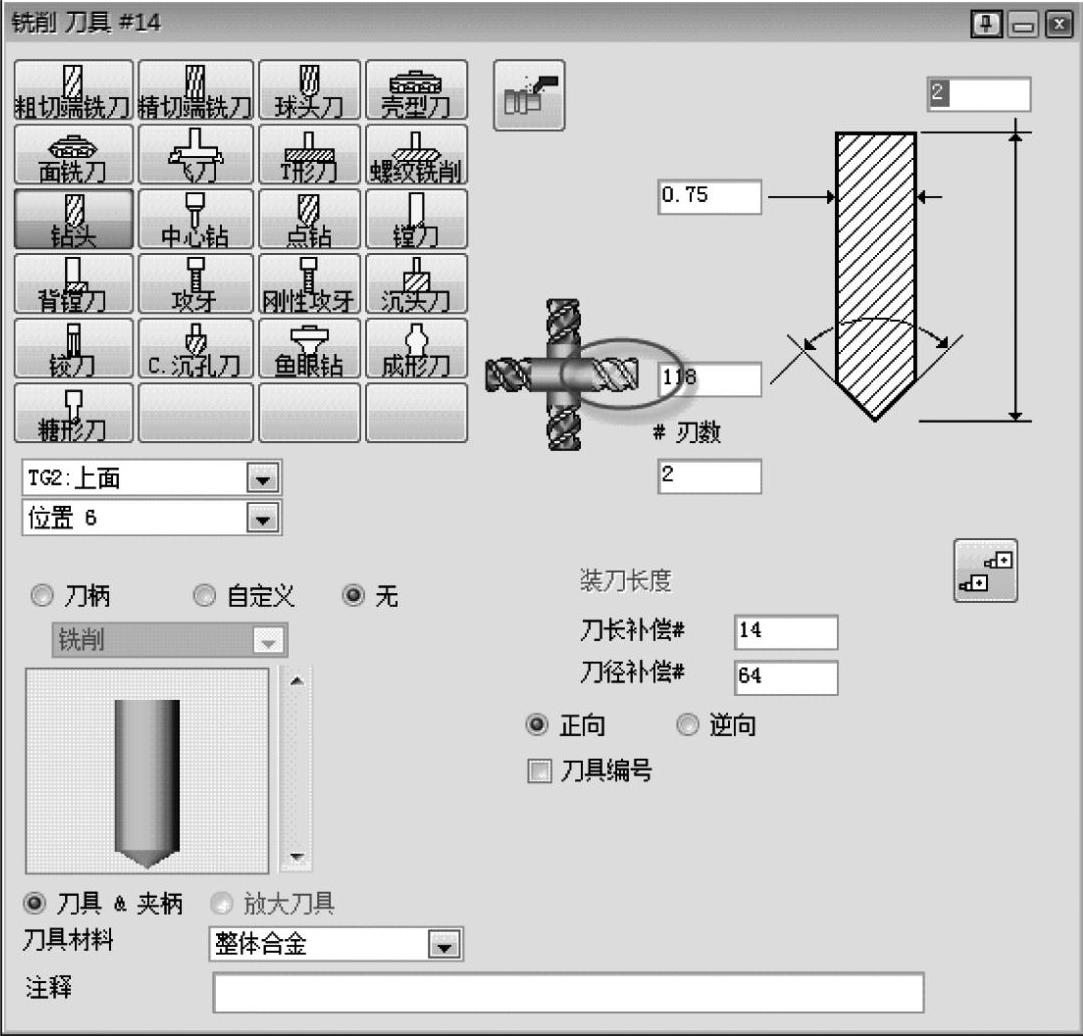Enable the 刀具编号 tool number checkbox
Image resolution: width=1083 pixels, height=1036 pixels.
[x=540, y=772]
